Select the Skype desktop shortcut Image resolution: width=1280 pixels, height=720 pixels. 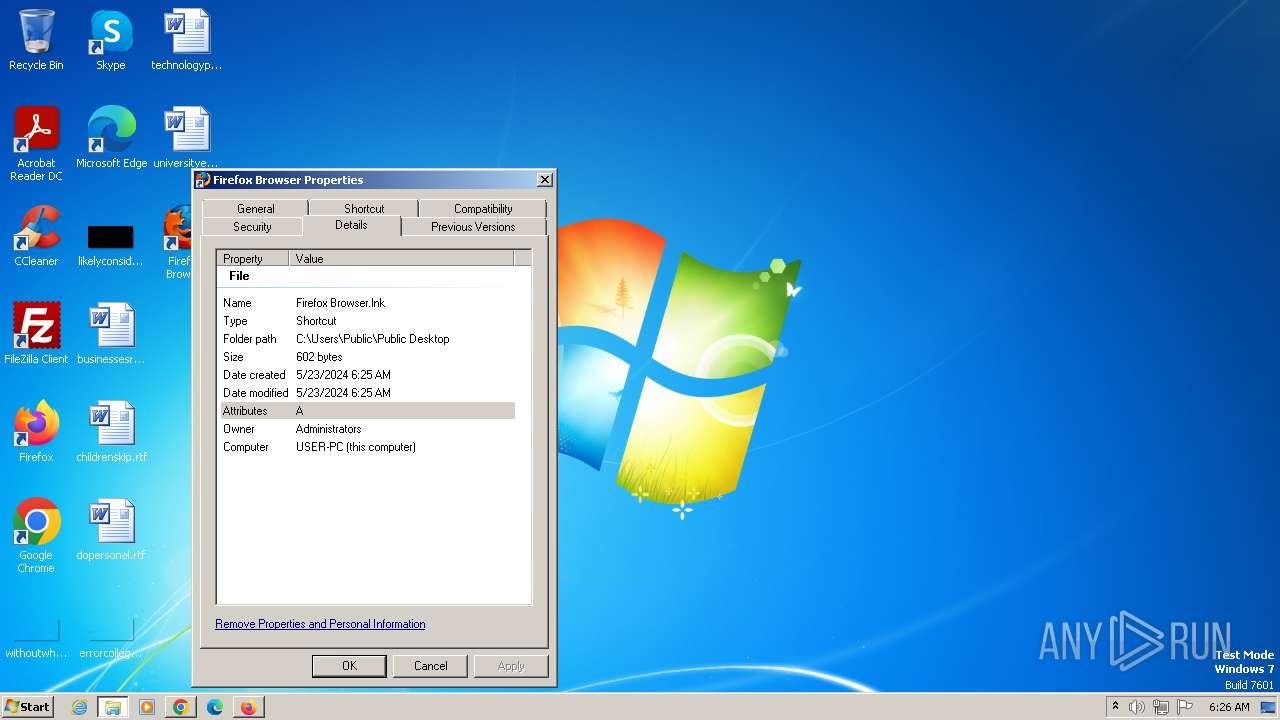(x=110, y=40)
